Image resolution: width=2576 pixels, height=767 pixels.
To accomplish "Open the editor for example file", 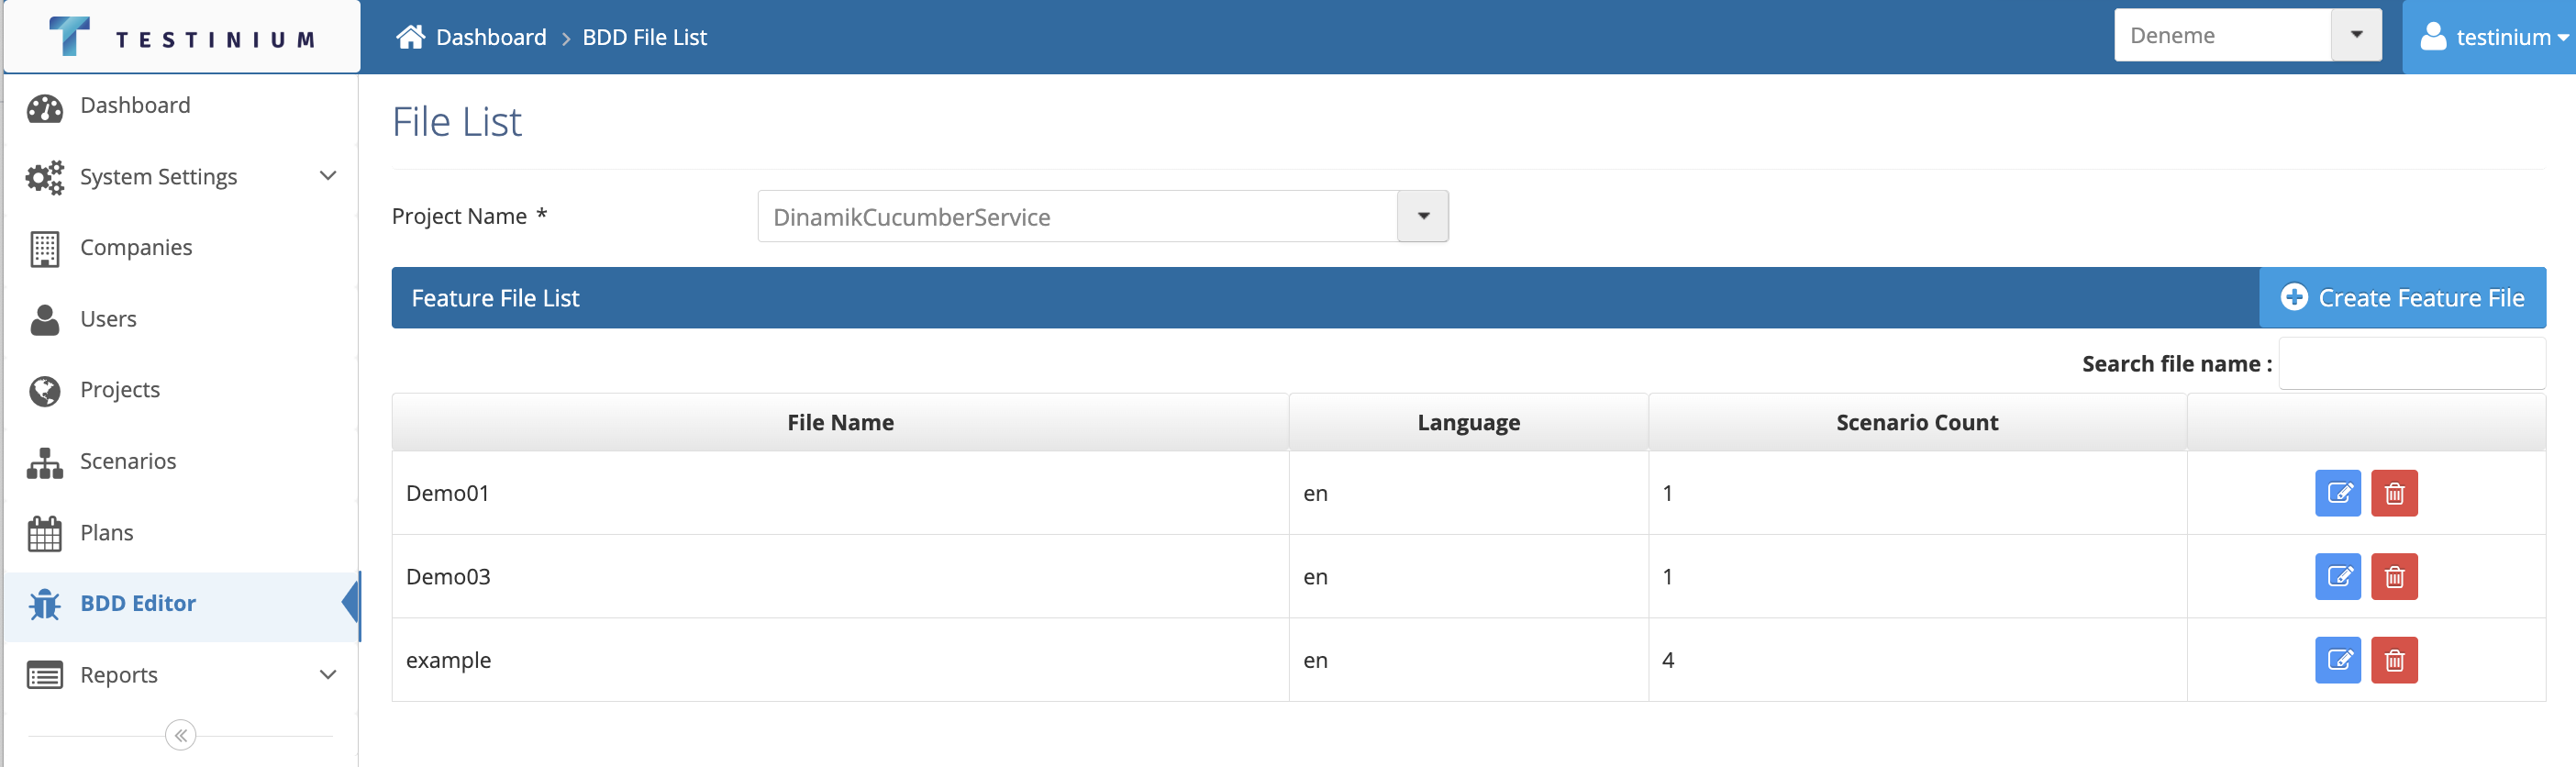I will coord(2337,660).
